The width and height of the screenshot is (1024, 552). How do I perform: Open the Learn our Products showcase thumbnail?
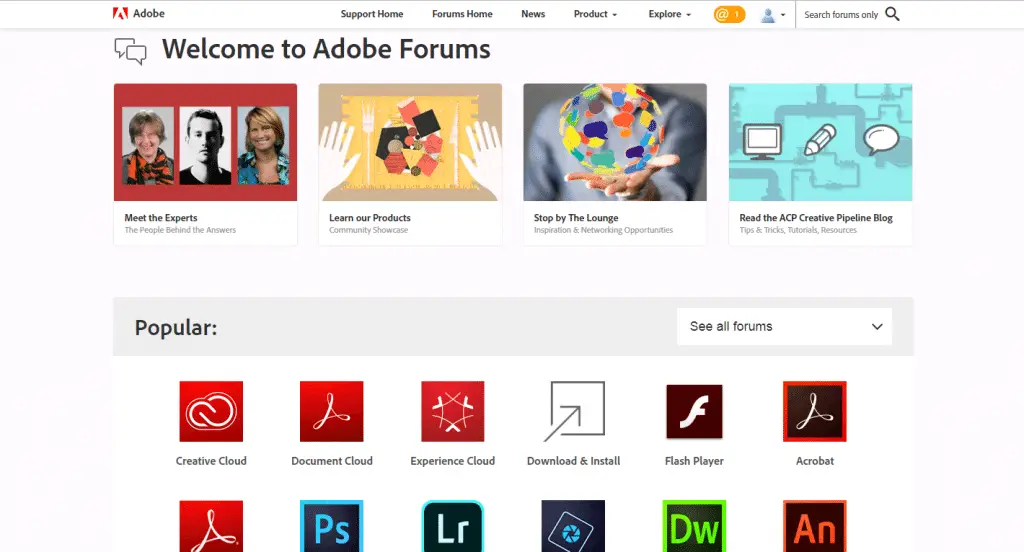coord(410,142)
